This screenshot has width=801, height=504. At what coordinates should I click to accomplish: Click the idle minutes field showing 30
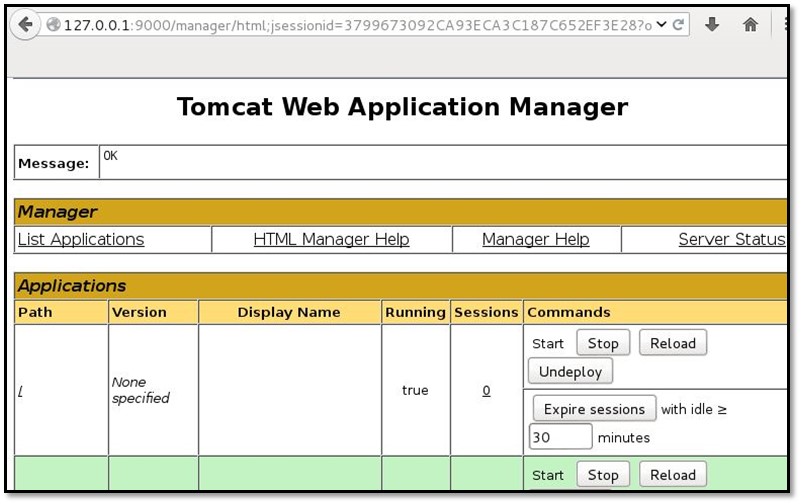tap(560, 437)
